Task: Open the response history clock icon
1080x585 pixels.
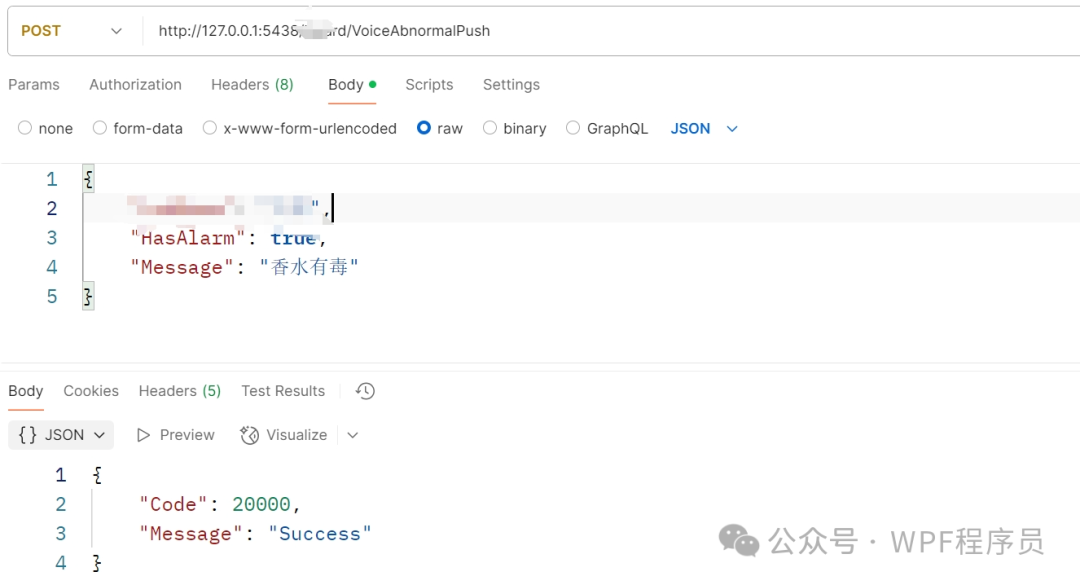Action: [x=365, y=391]
